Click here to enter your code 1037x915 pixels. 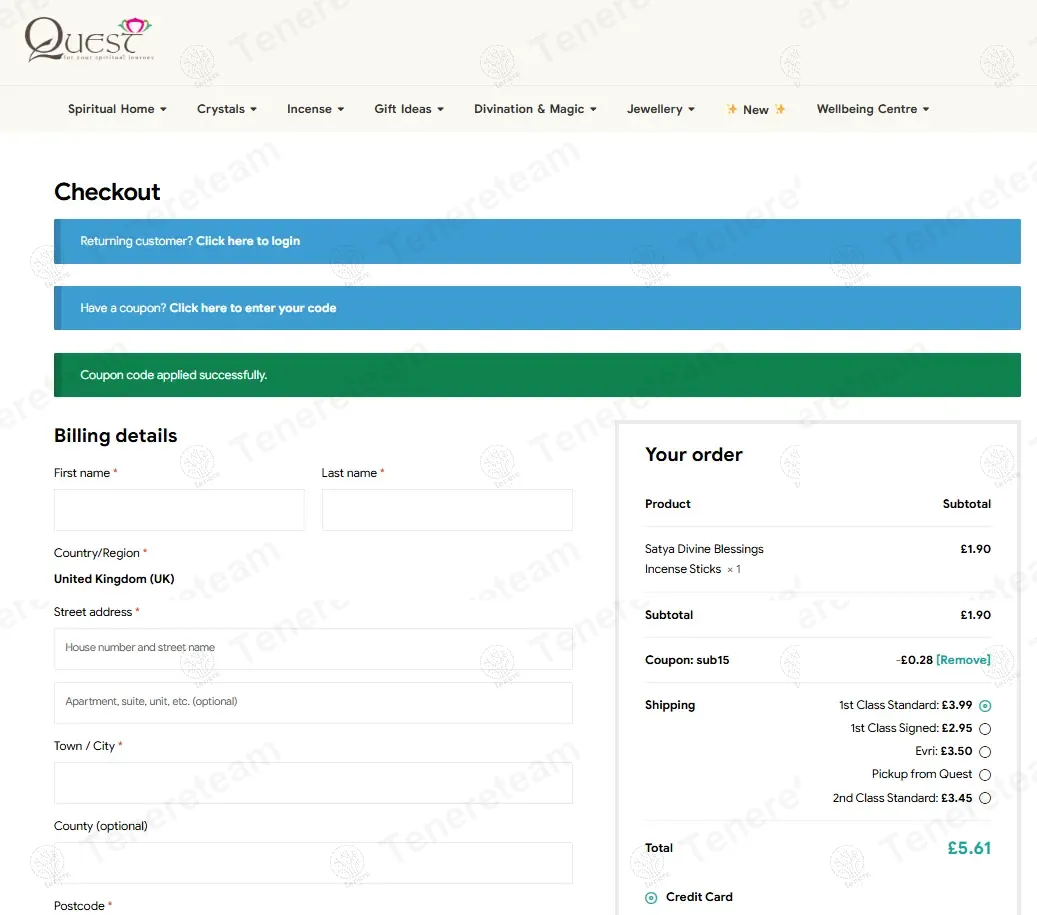coord(253,308)
